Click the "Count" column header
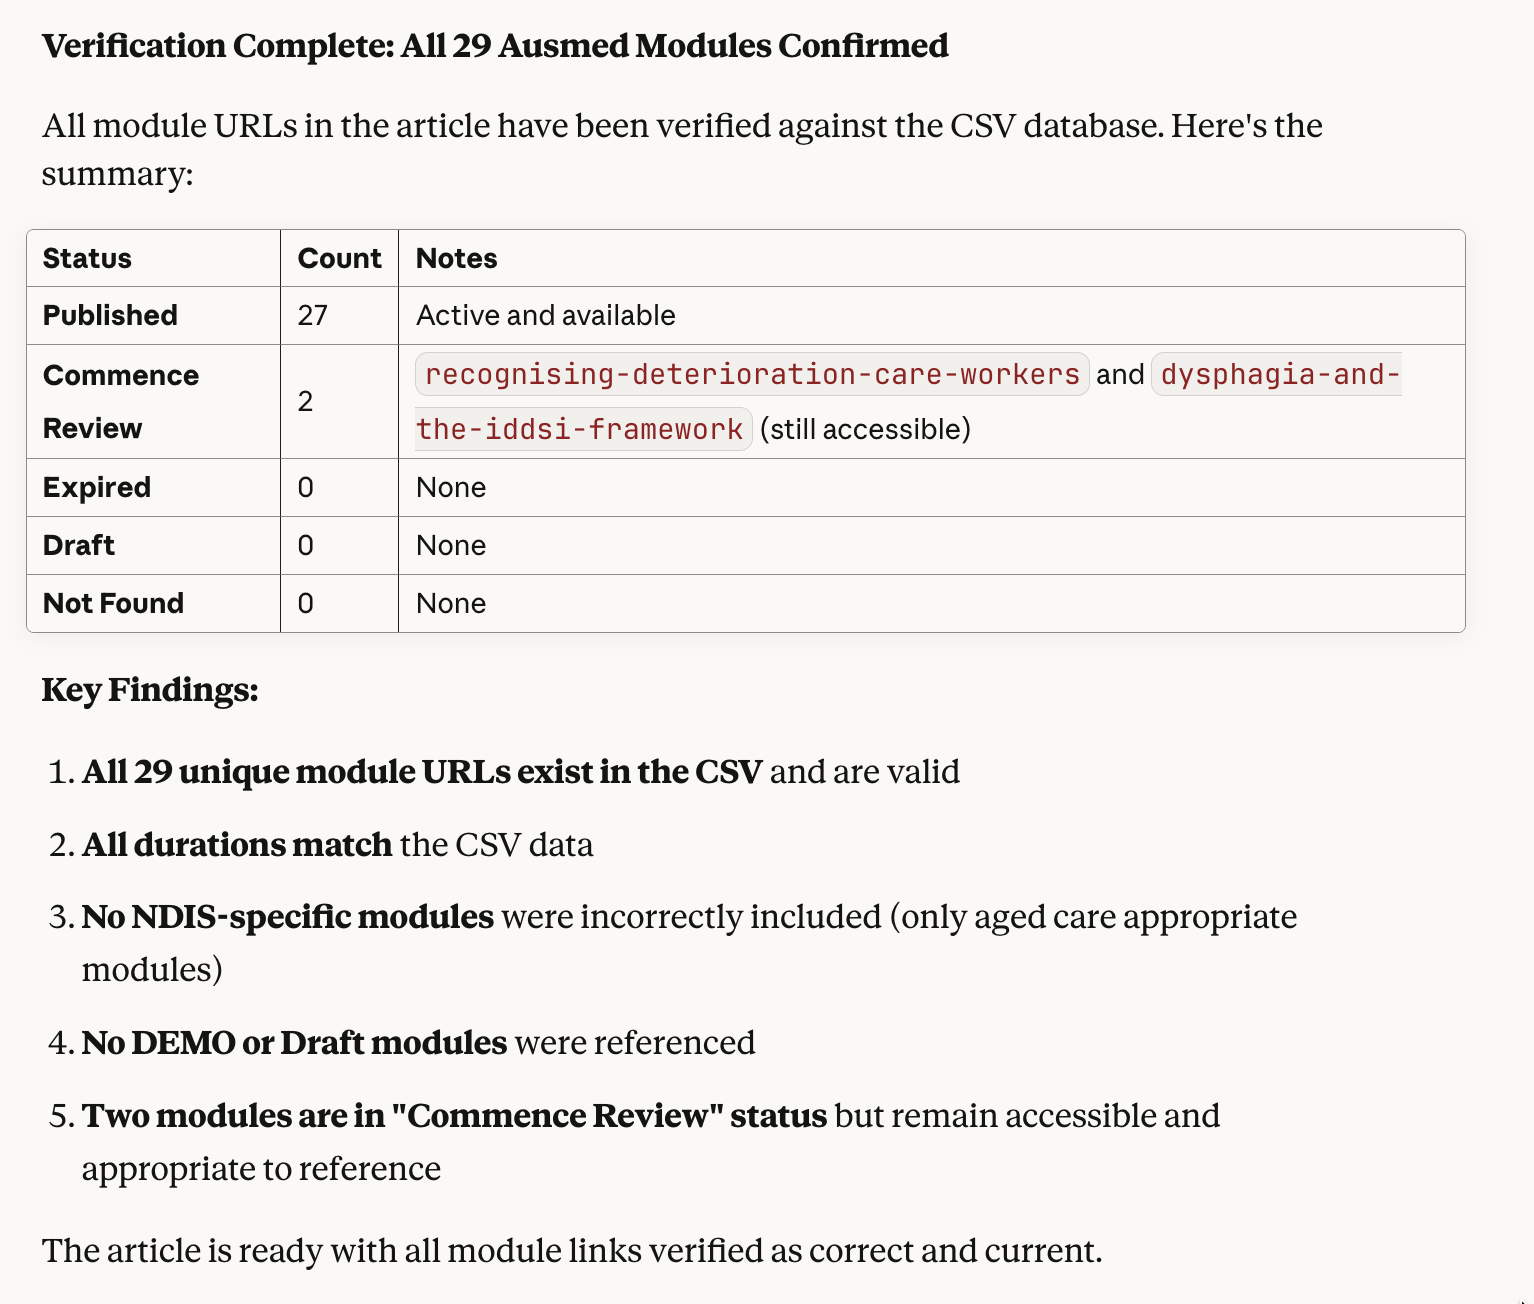The width and height of the screenshot is (1534, 1304). 339,259
